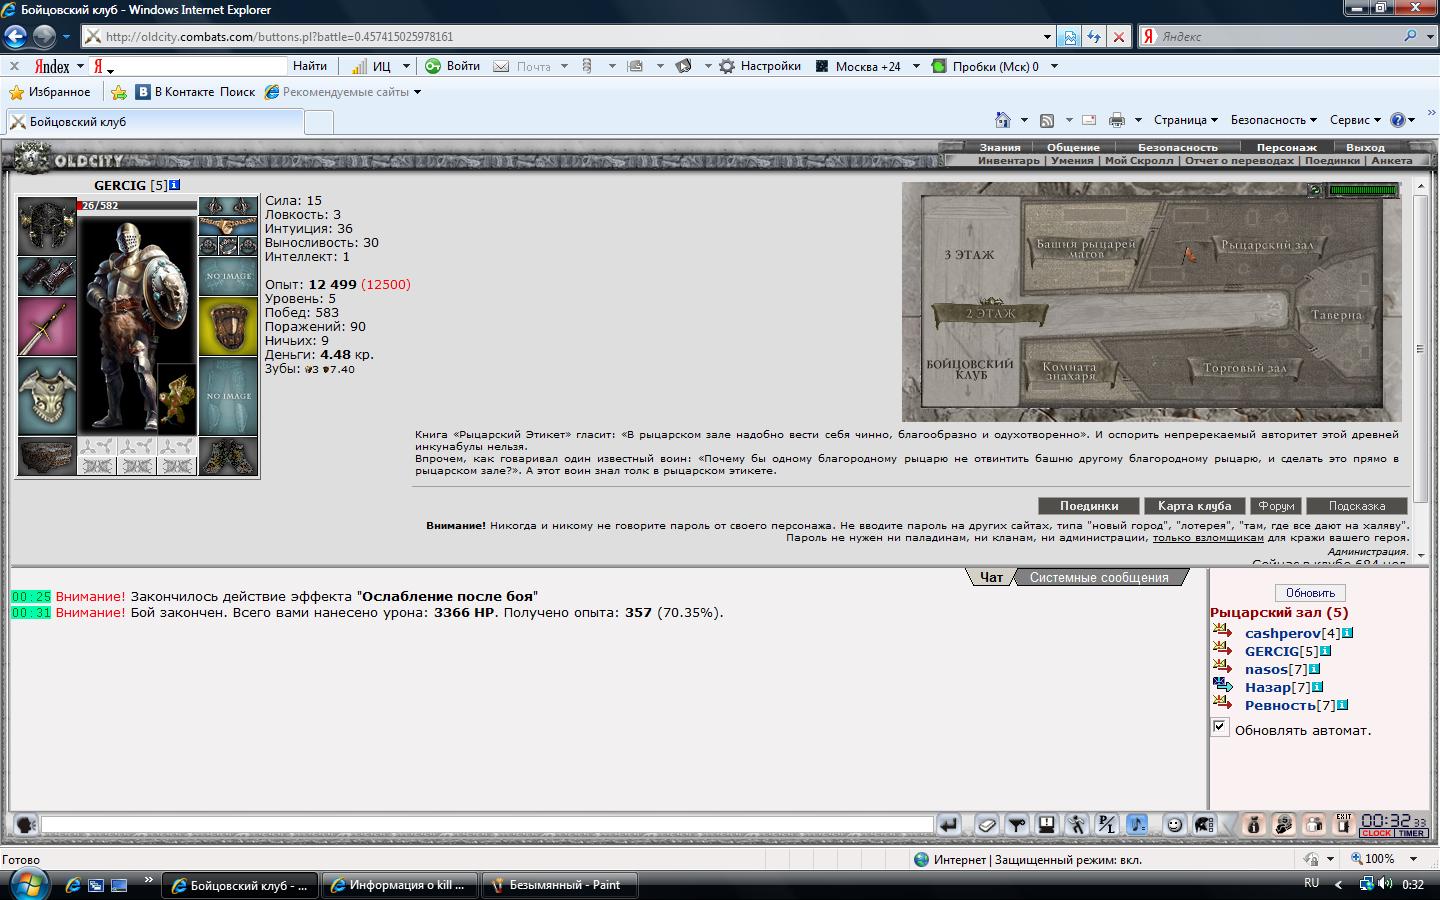Open the belt equipment slot
1440x900 pixels.
(x=47, y=456)
